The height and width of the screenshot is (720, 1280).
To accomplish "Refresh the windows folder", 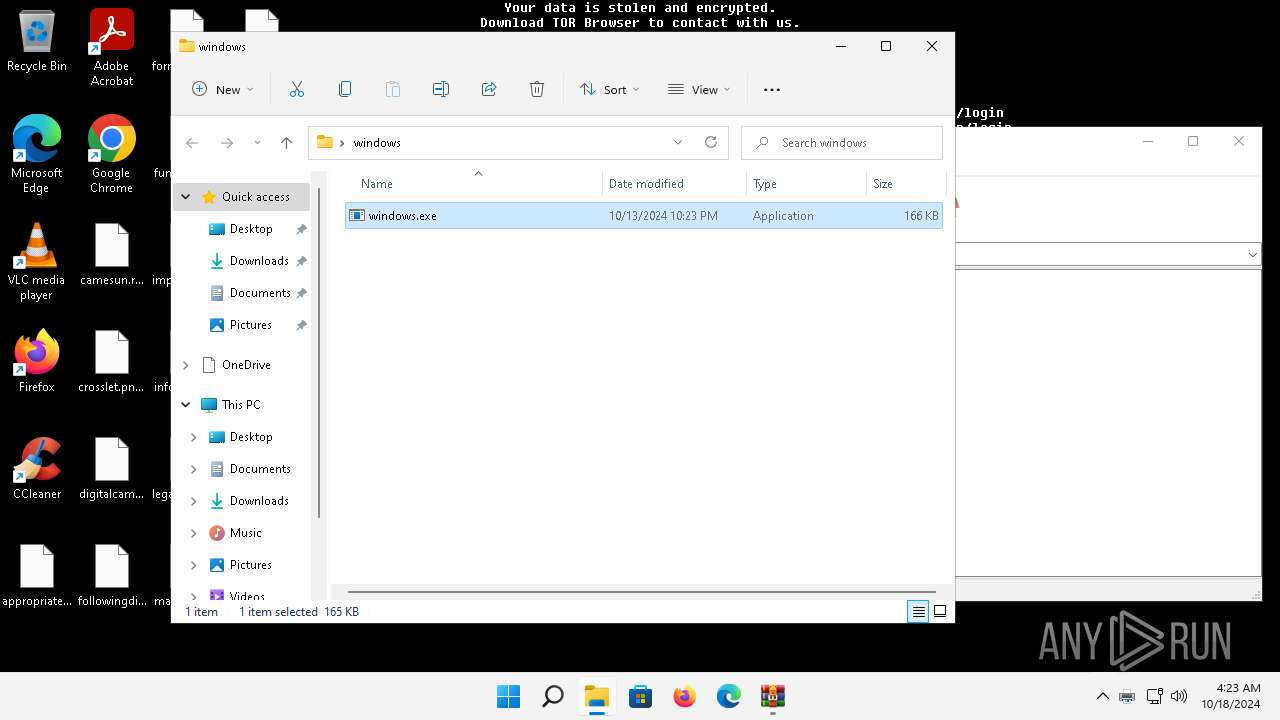I will point(711,143).
